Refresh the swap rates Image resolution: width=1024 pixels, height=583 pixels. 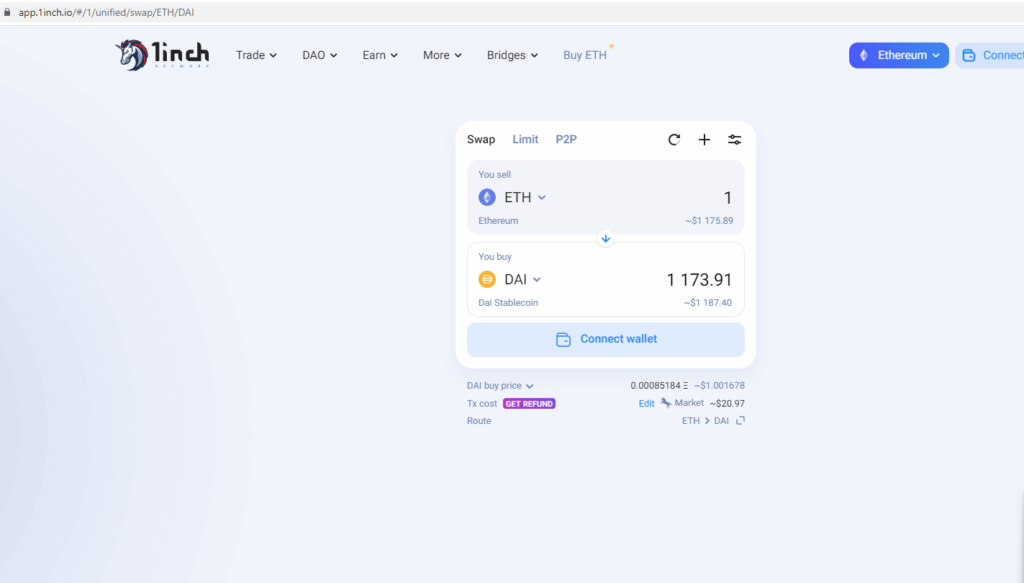tap(674, 140)
